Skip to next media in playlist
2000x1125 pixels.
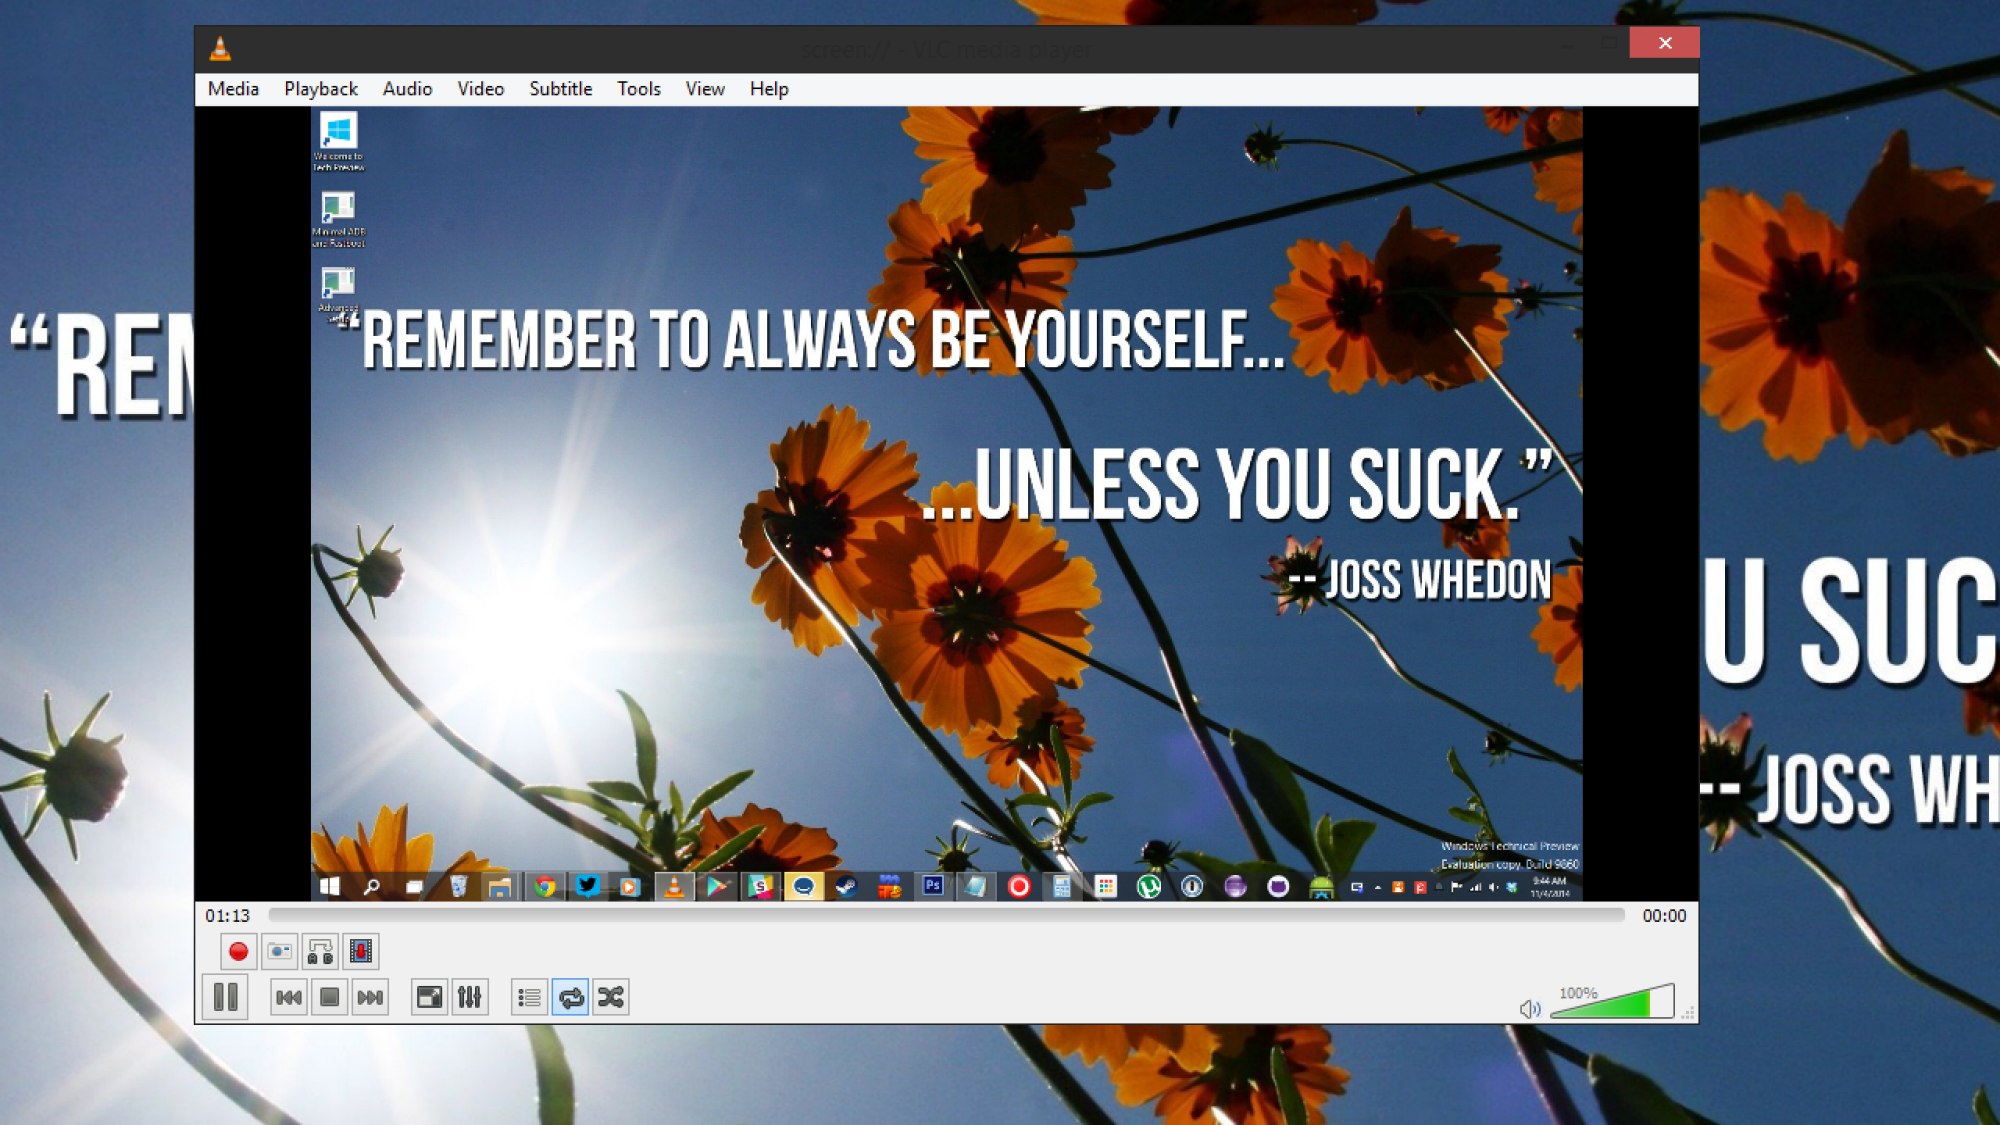coord(370,997)
